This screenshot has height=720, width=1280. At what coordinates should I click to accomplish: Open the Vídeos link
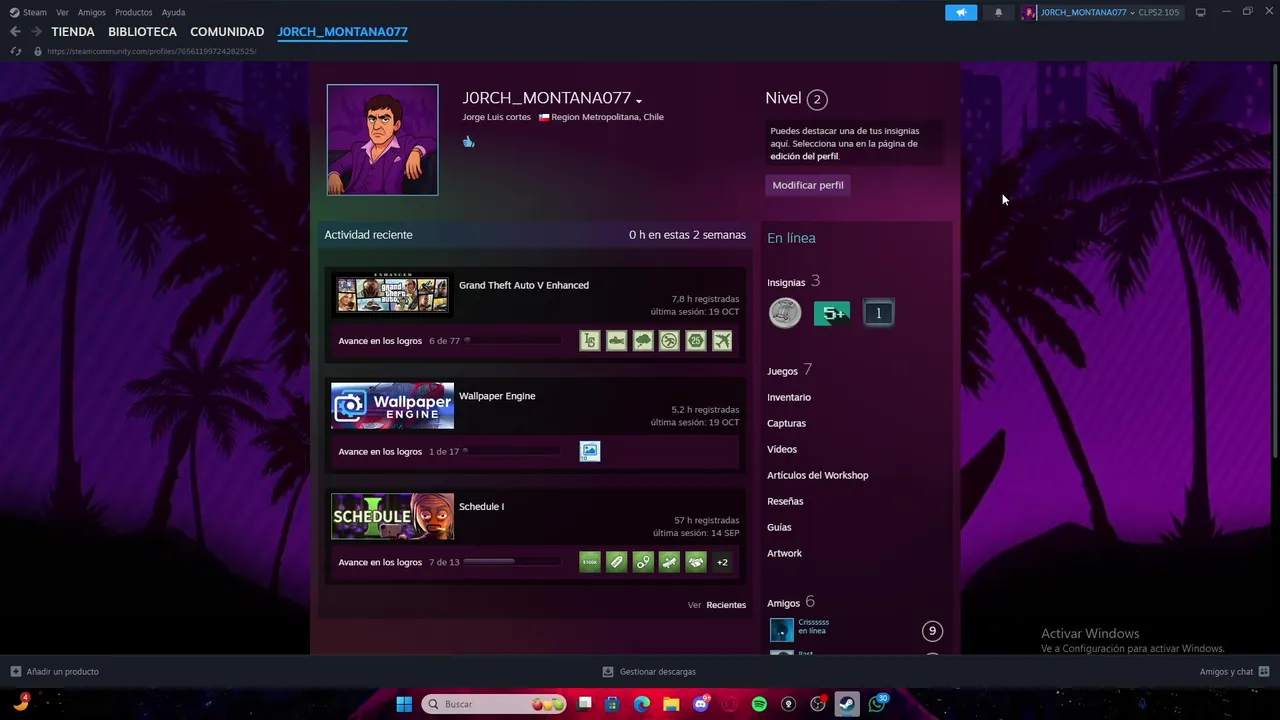pyautogui.click(x=782, y=449)
